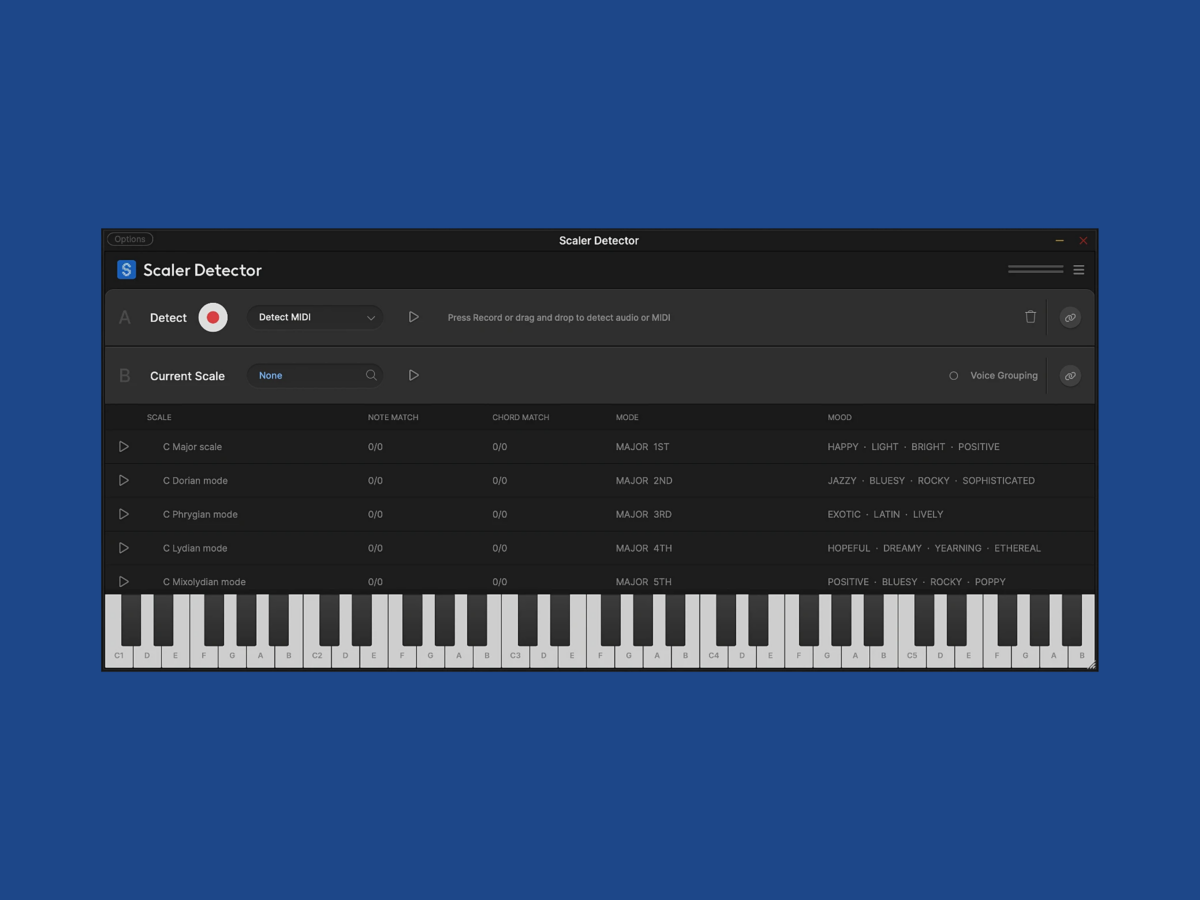This screenshot has width=1200, height=900.
Task: Enable the Voice Grouping radio toggle
Action: pyautogui.click(x=953, y=376)
